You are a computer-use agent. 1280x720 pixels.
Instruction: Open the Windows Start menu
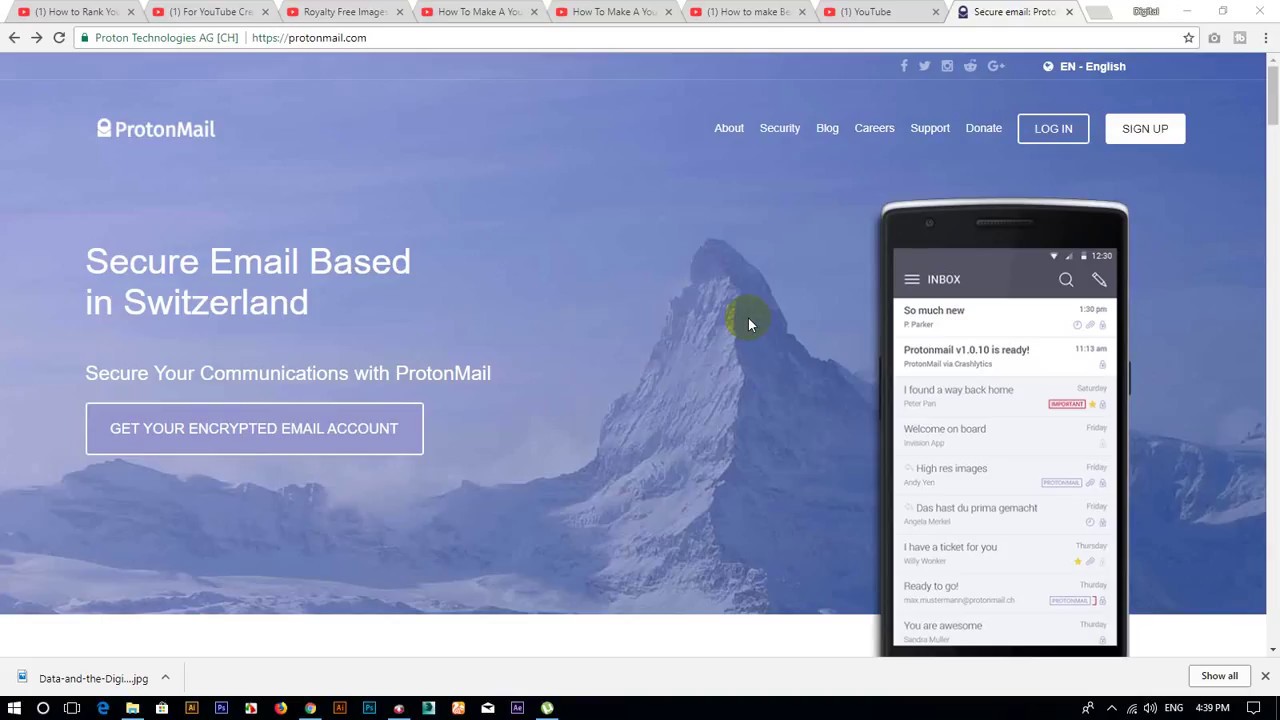pos(14,708)
